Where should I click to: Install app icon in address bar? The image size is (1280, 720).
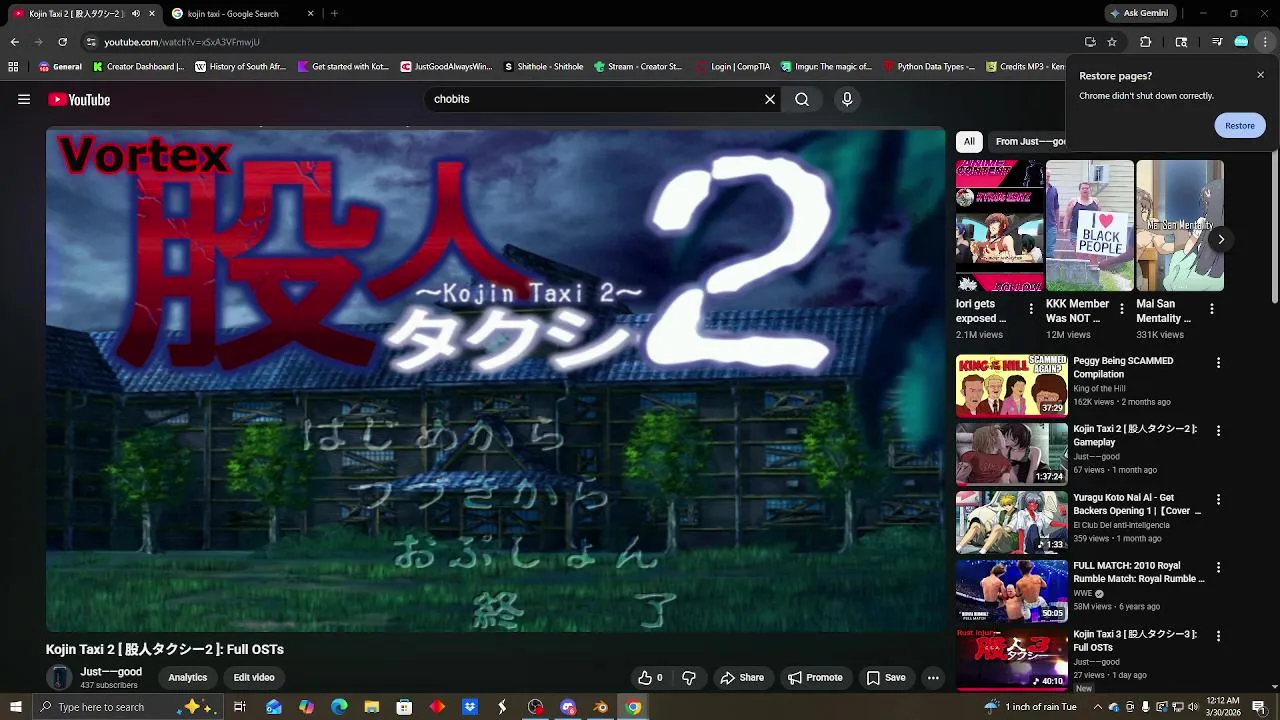click(x=1090, y=42)
